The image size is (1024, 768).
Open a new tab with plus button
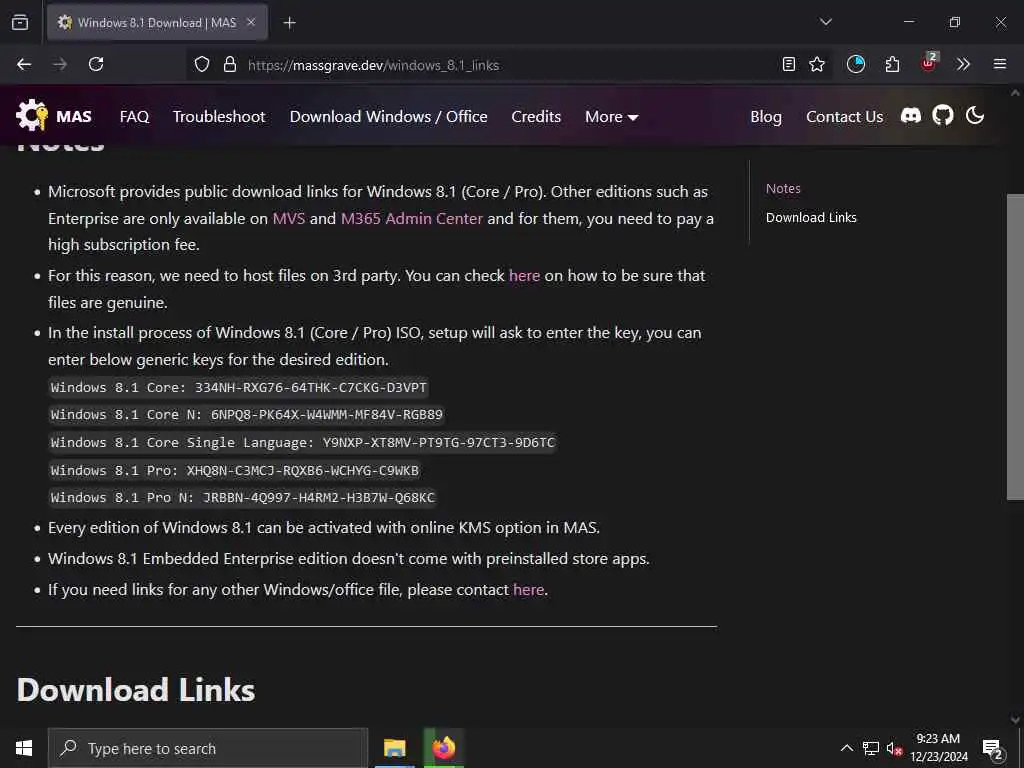289,23
